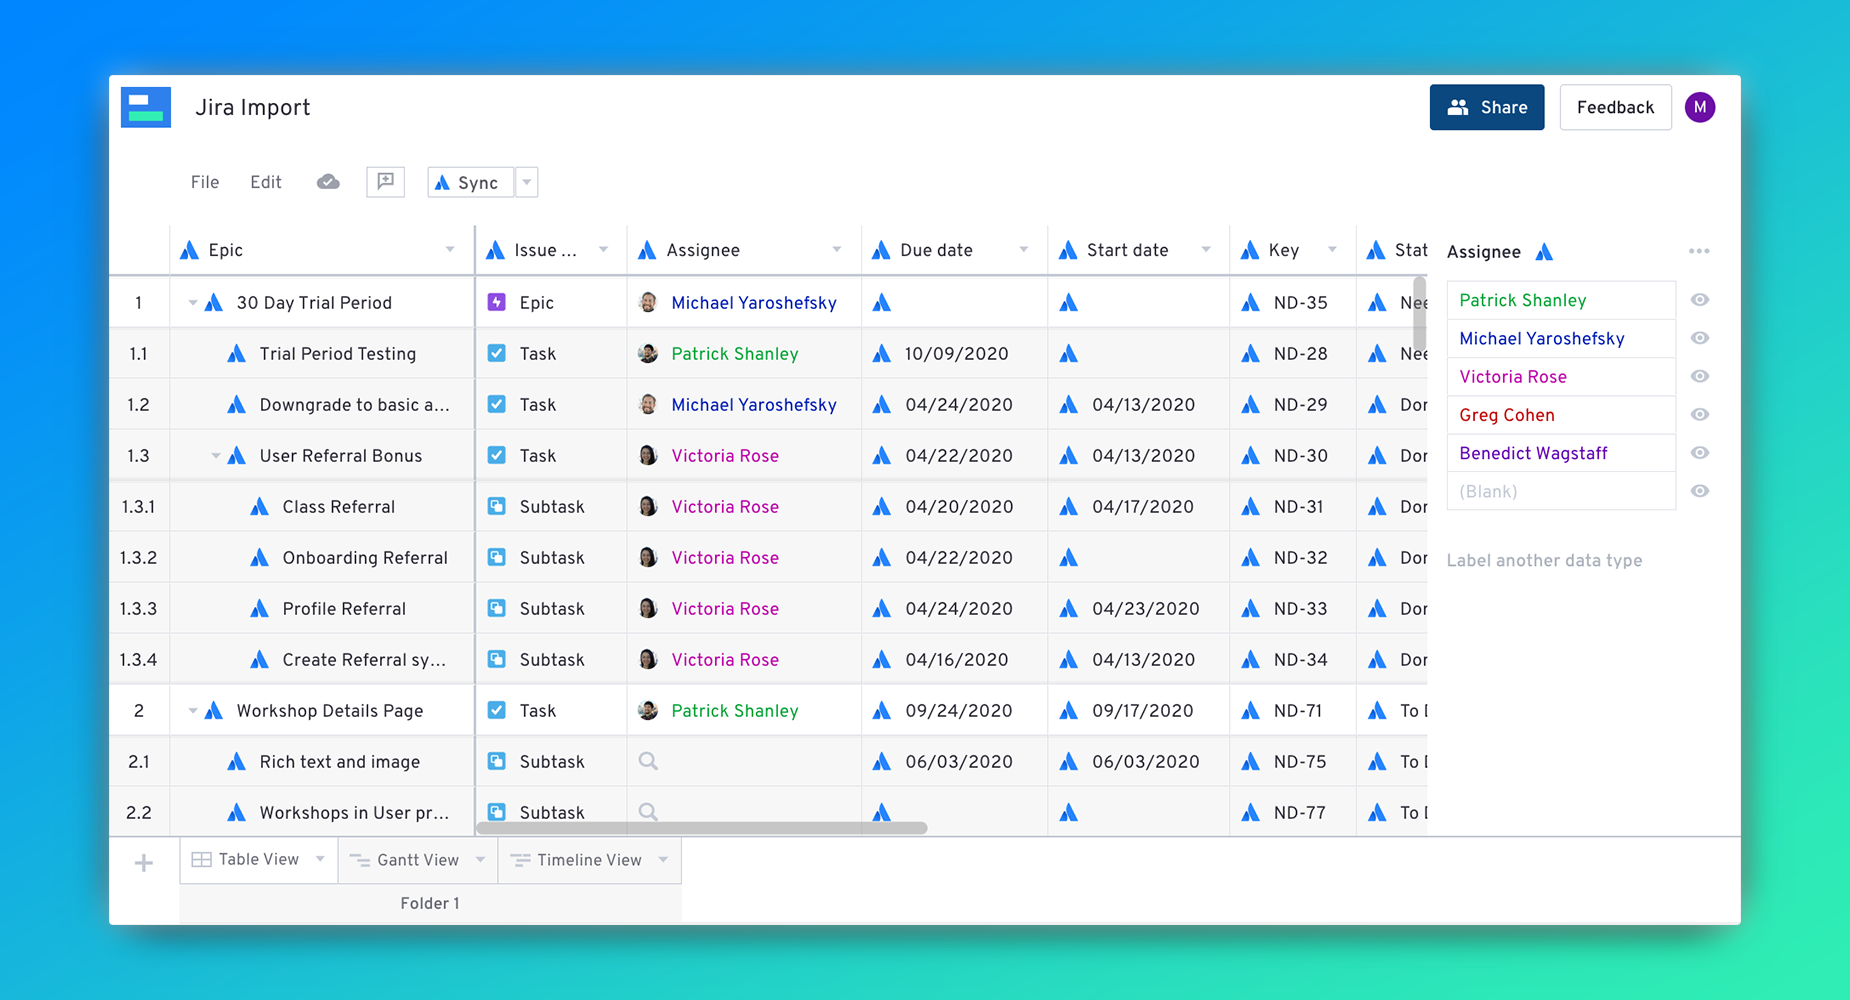This screenshot has height=1000, width=1850.
Task: Open the File menu
Action: click(205, 182)
